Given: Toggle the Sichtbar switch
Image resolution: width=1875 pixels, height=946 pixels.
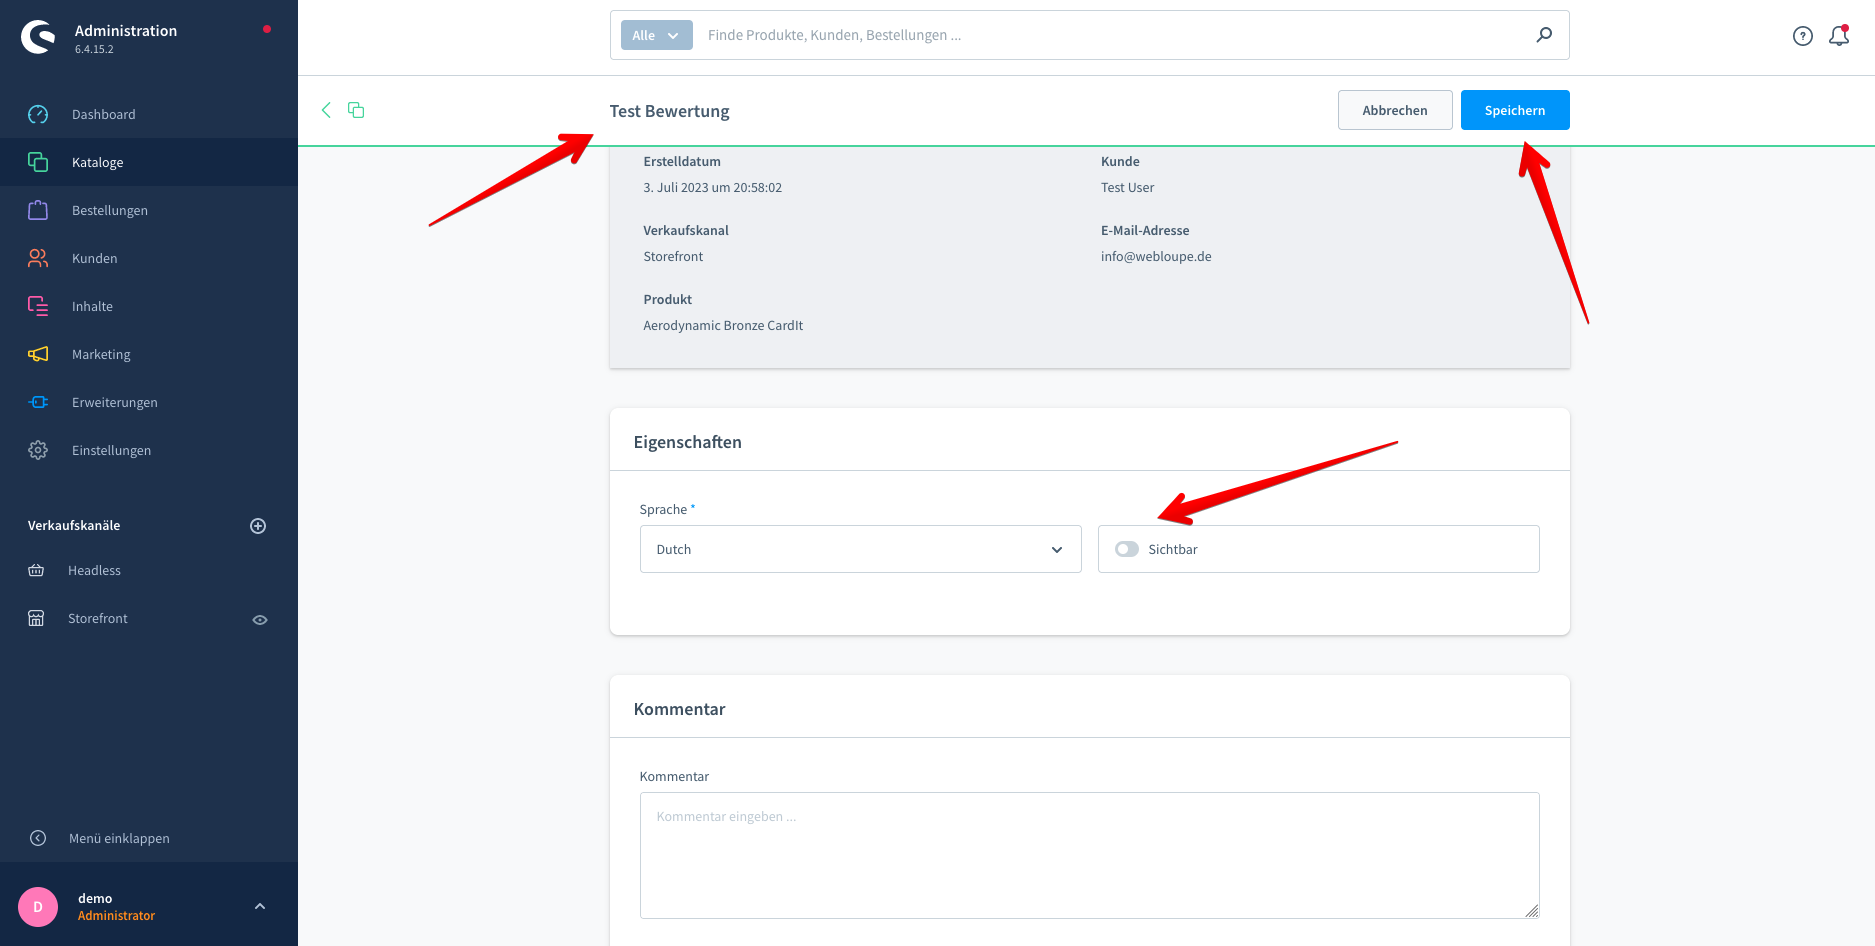Looking at the screenshot, I should 1127,549.
